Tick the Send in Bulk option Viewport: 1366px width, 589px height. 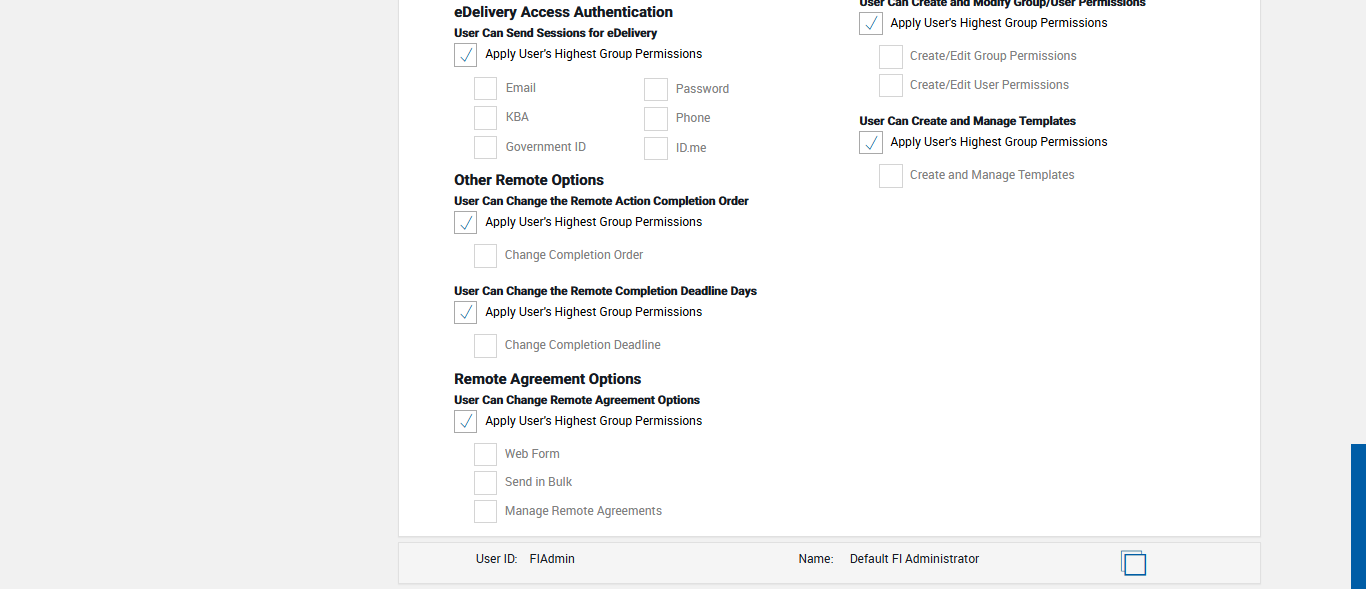click(486, 483)
